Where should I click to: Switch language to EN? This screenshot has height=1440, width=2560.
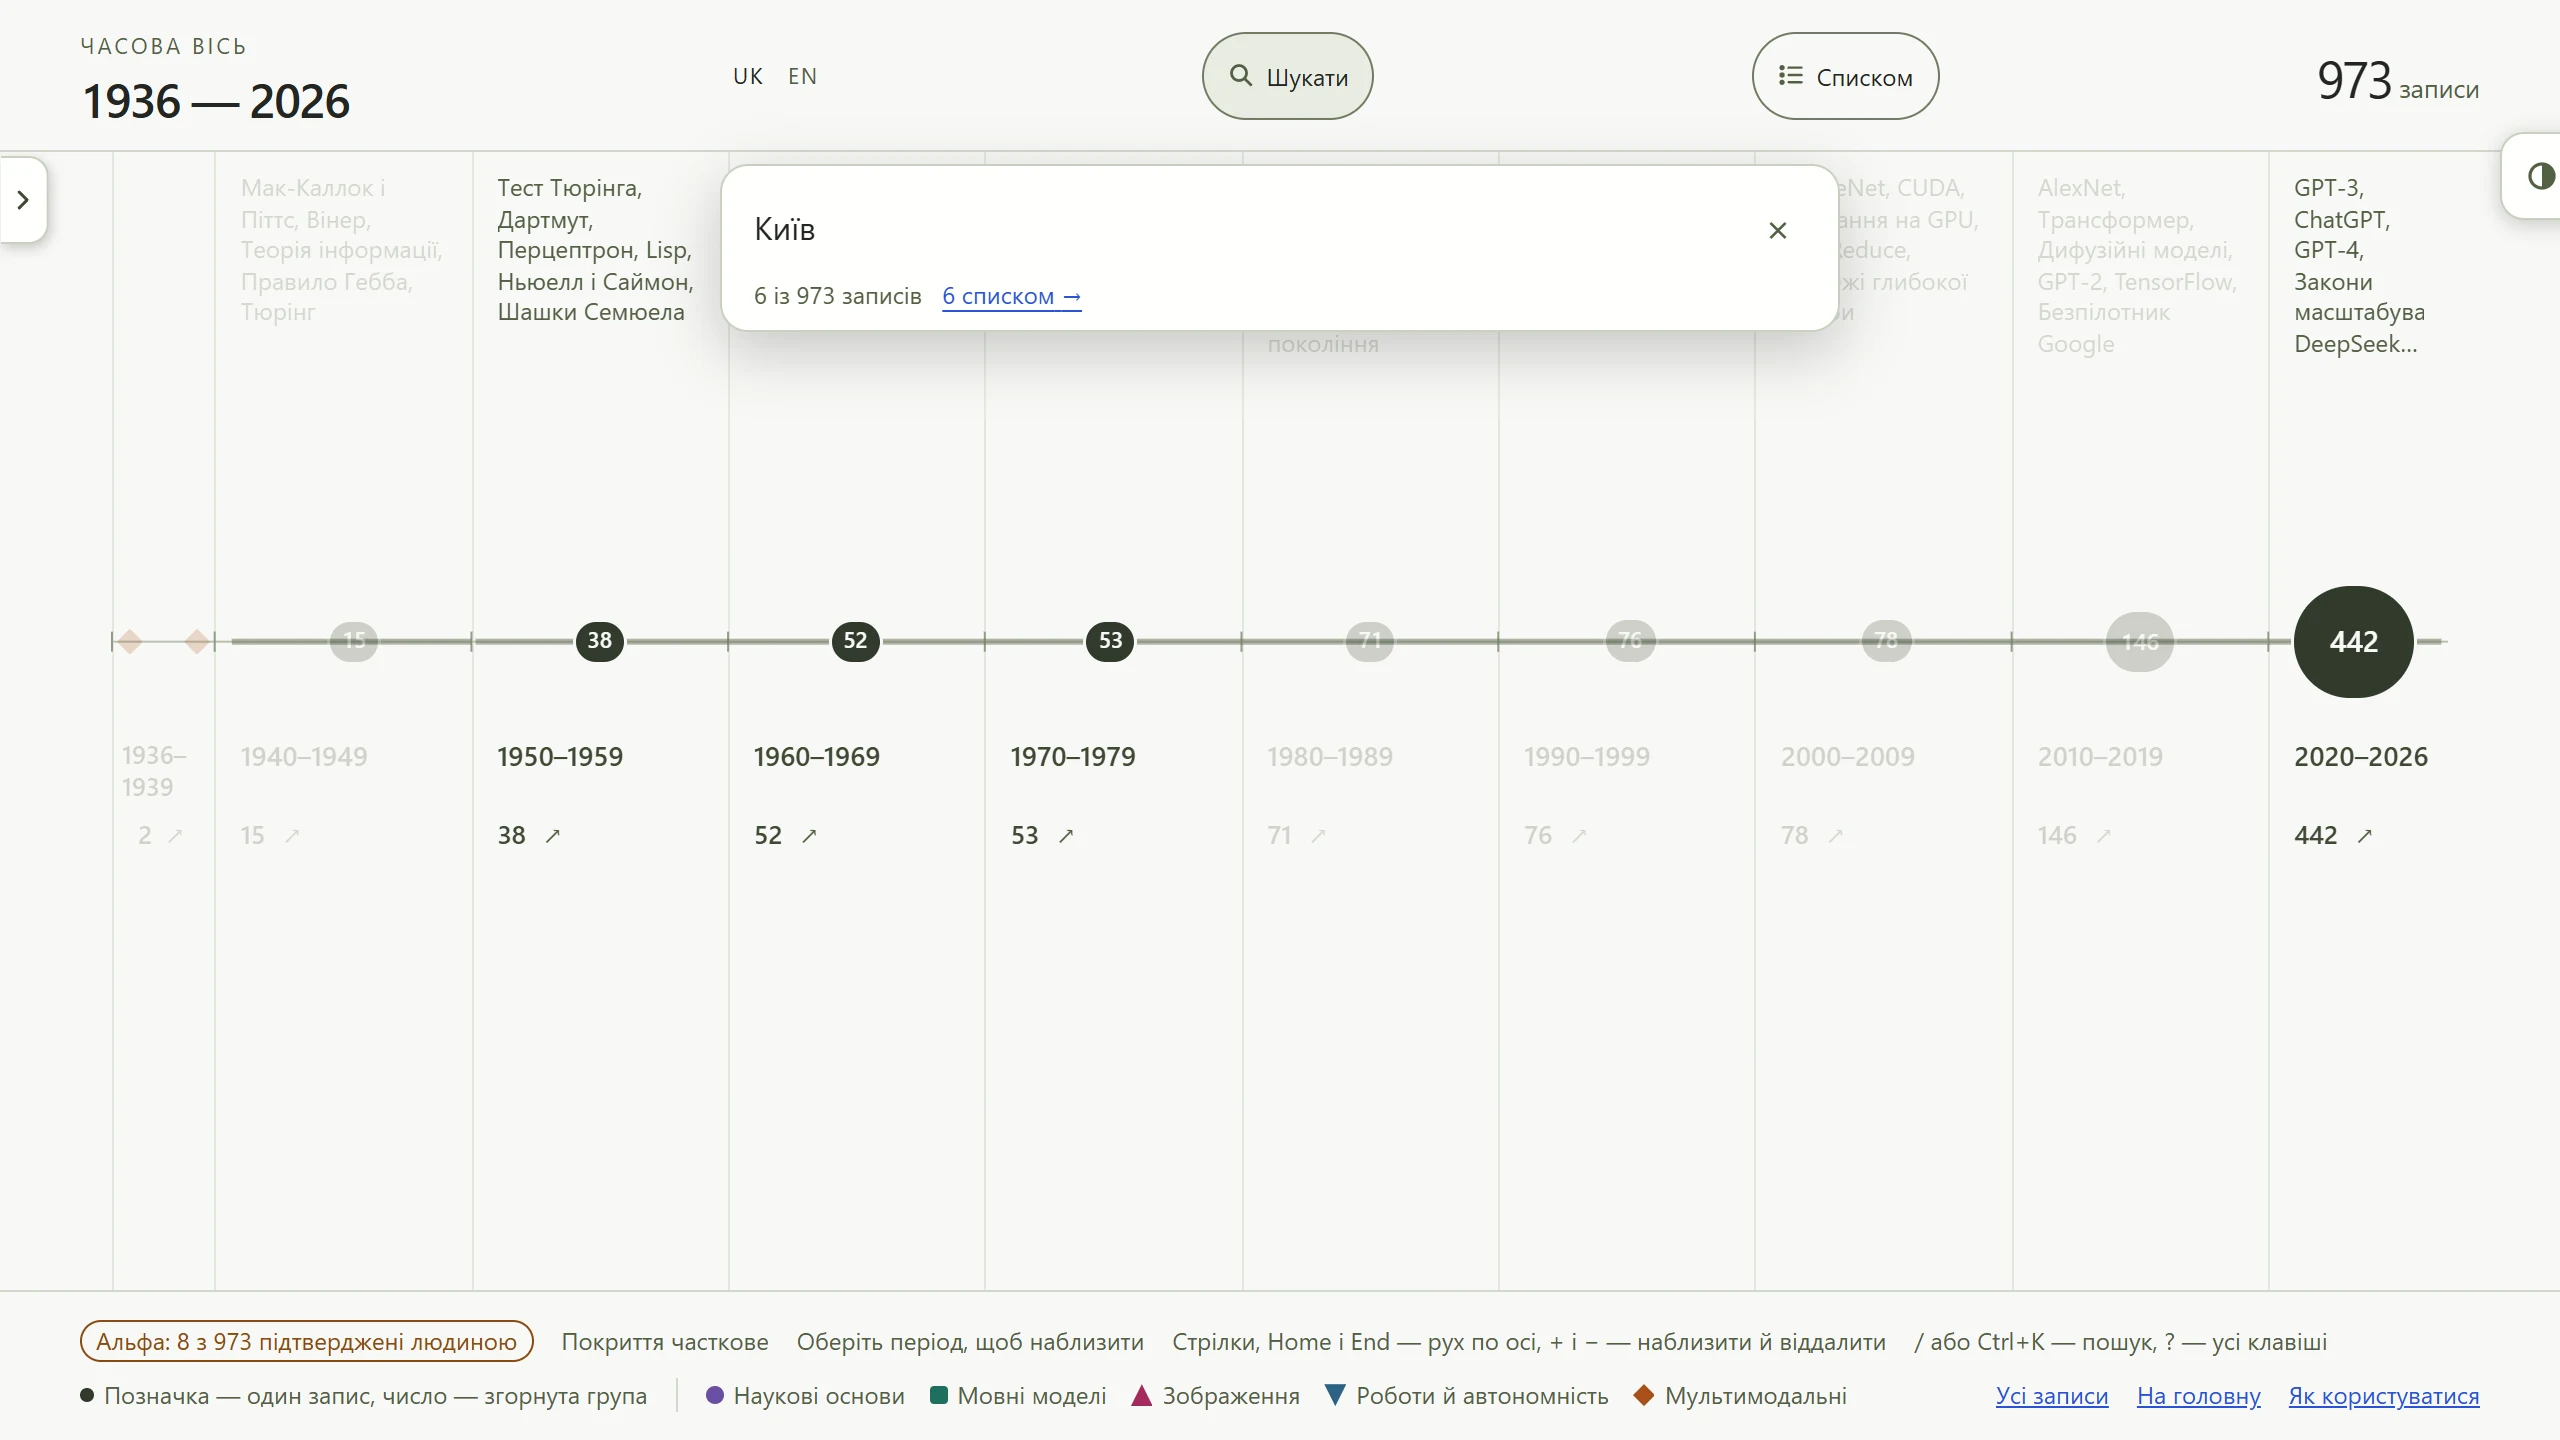[802, 76]
